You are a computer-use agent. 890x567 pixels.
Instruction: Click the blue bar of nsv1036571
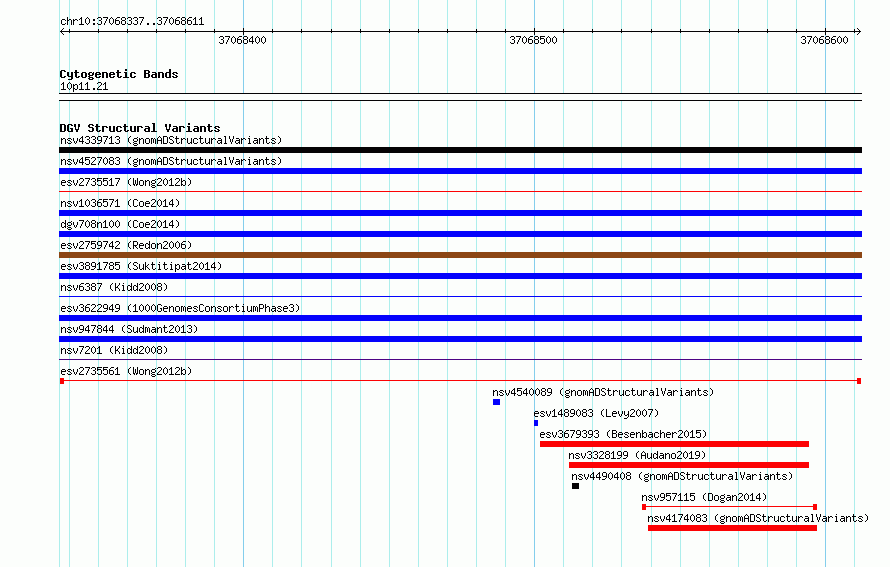tap(460, 213)
